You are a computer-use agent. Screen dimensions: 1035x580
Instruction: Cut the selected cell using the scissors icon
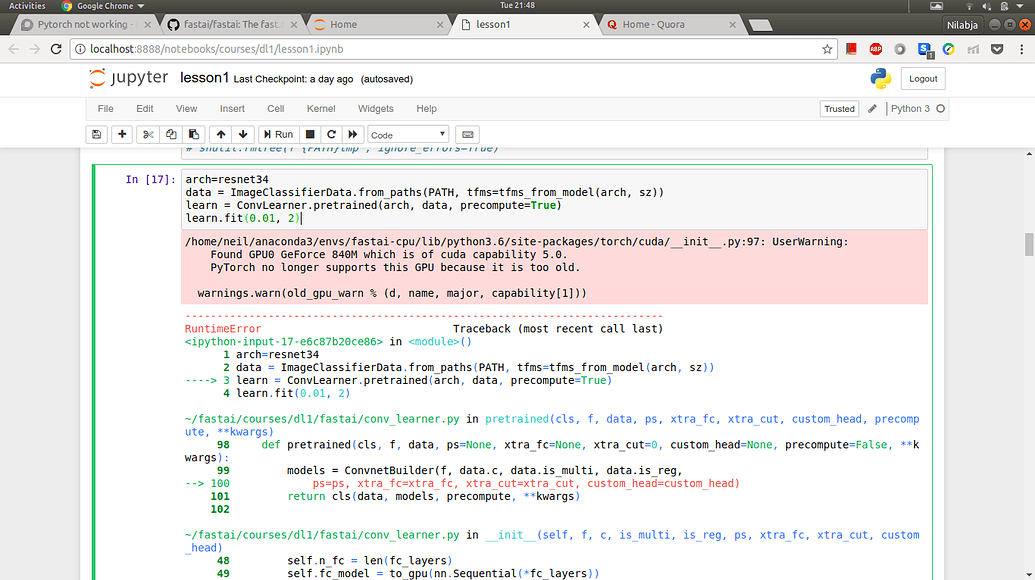(x=150, y=134)
